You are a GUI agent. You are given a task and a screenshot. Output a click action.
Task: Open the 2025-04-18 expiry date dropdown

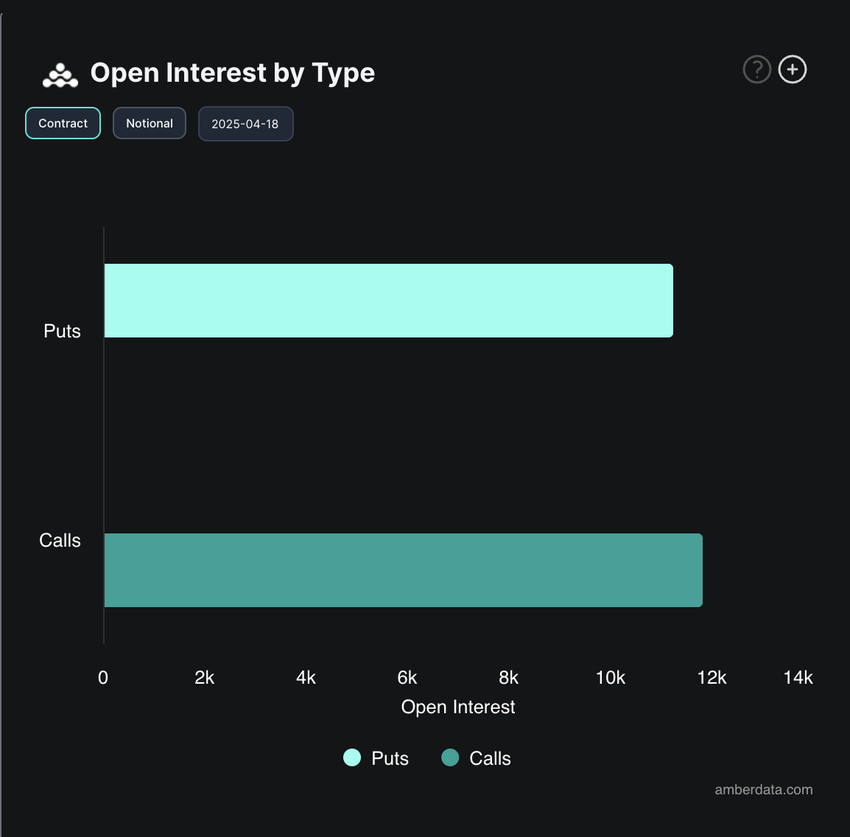246,124
